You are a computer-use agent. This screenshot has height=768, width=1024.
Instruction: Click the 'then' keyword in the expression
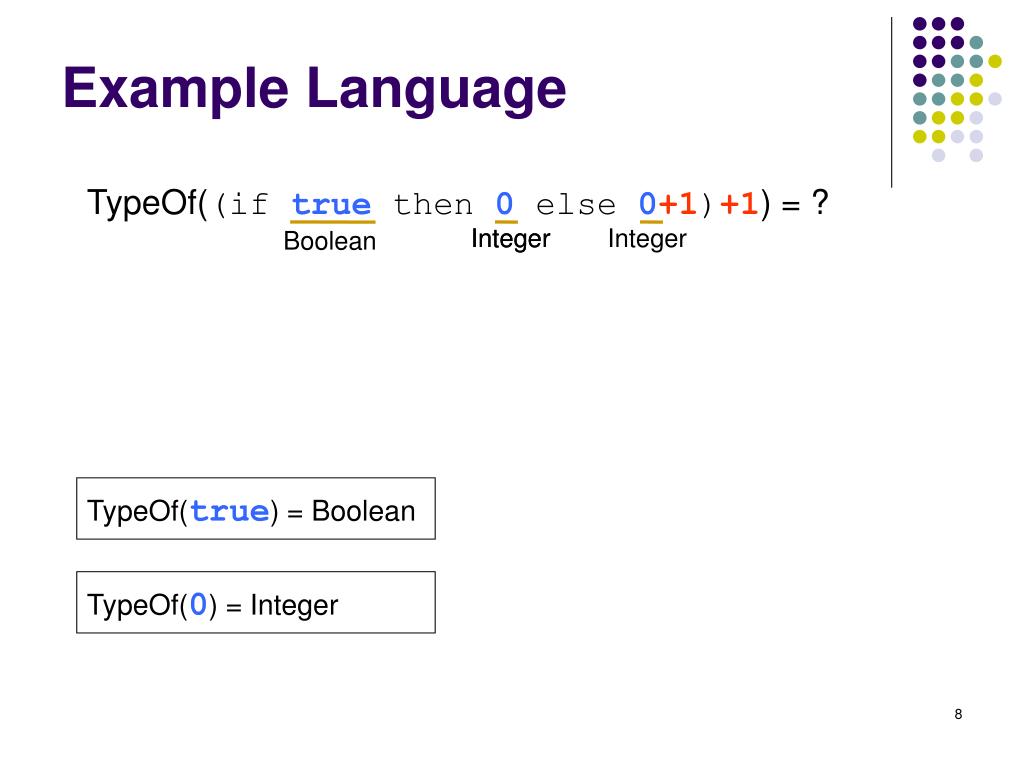point(433,205)
